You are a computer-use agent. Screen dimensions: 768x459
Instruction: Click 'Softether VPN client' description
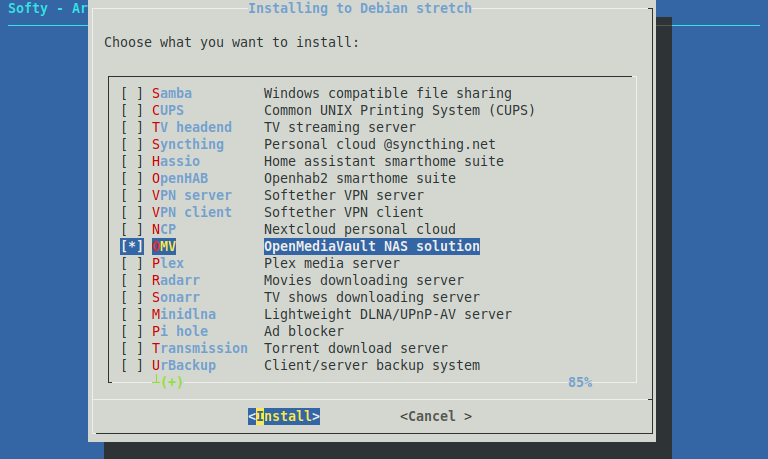tap(344, 212)
